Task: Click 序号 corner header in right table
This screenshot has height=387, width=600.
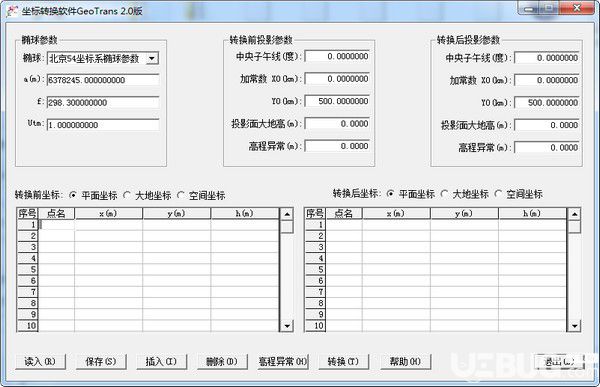Action: (x=315, y=213)
